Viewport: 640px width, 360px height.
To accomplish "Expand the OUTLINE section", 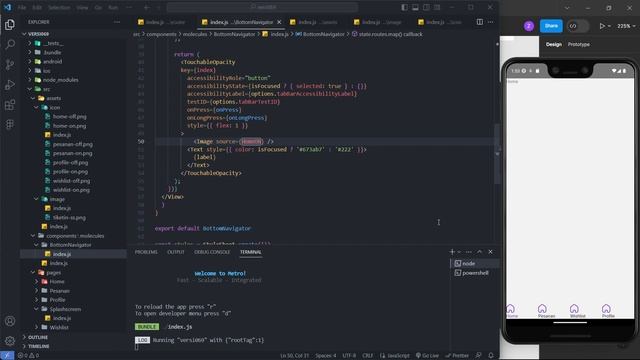I will pos(38,337).
